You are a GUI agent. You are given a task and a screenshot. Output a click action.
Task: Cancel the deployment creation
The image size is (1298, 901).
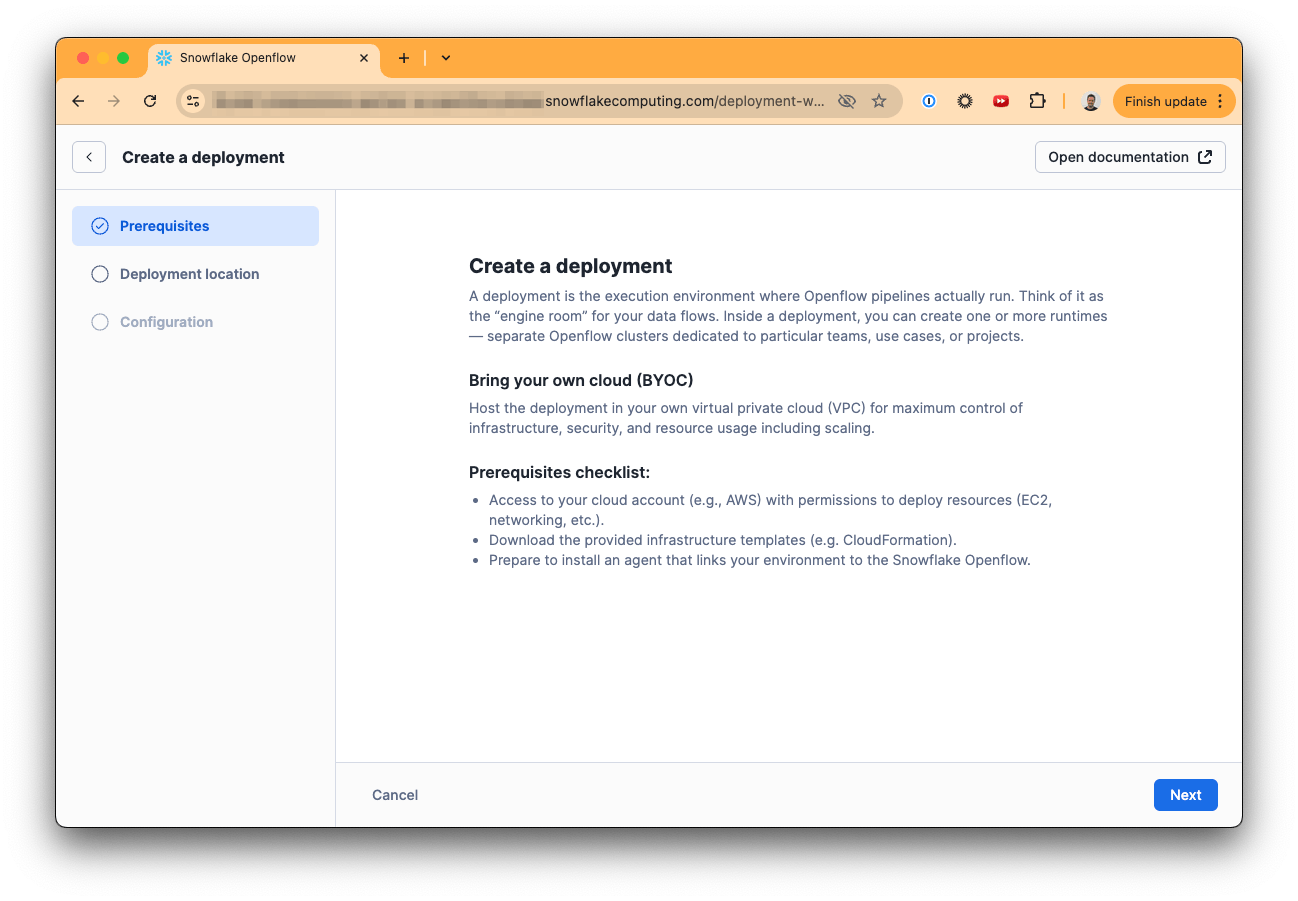[x=395, y=795]
